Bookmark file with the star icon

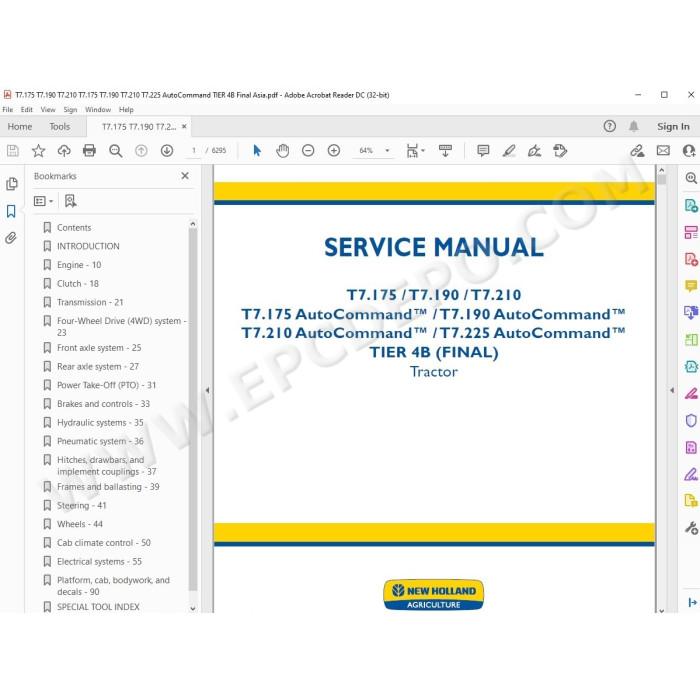(x=38, y=150)
